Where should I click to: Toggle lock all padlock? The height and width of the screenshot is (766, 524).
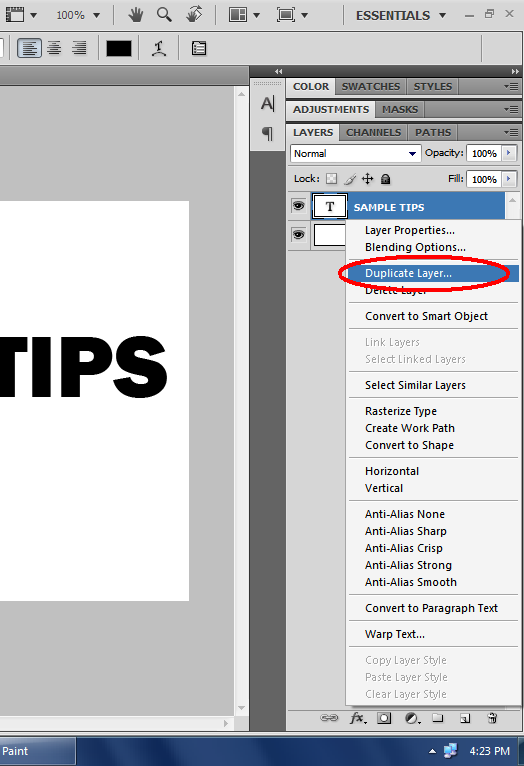[385, 179]
